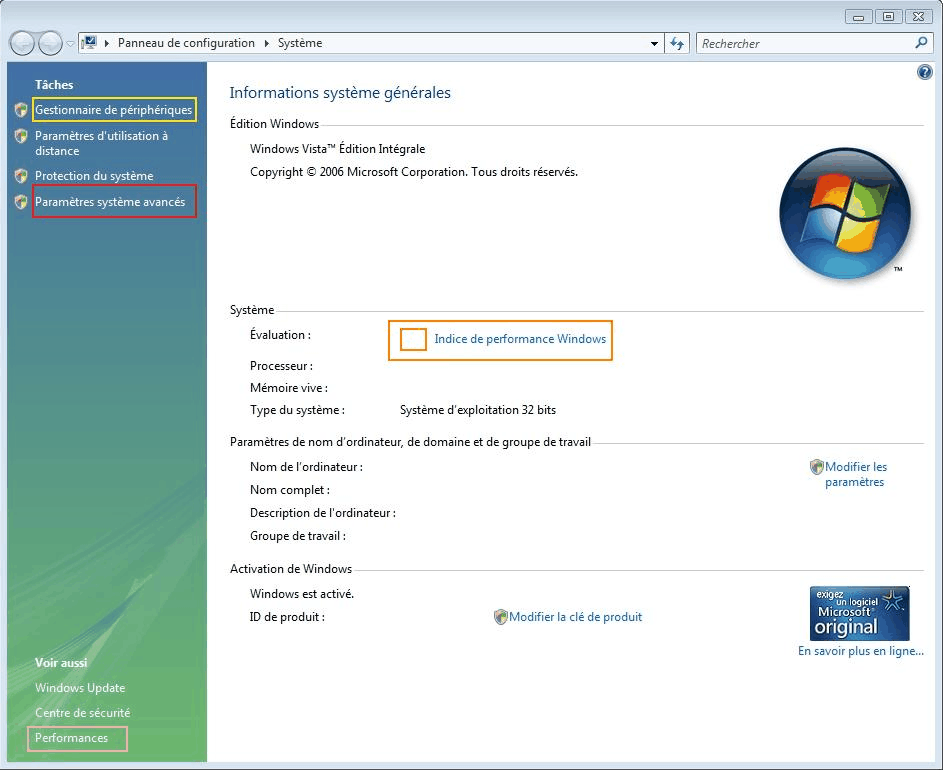Open Gestionnaire de périphériques
This screenshot has width=943, height=770.
click(114, 109)
